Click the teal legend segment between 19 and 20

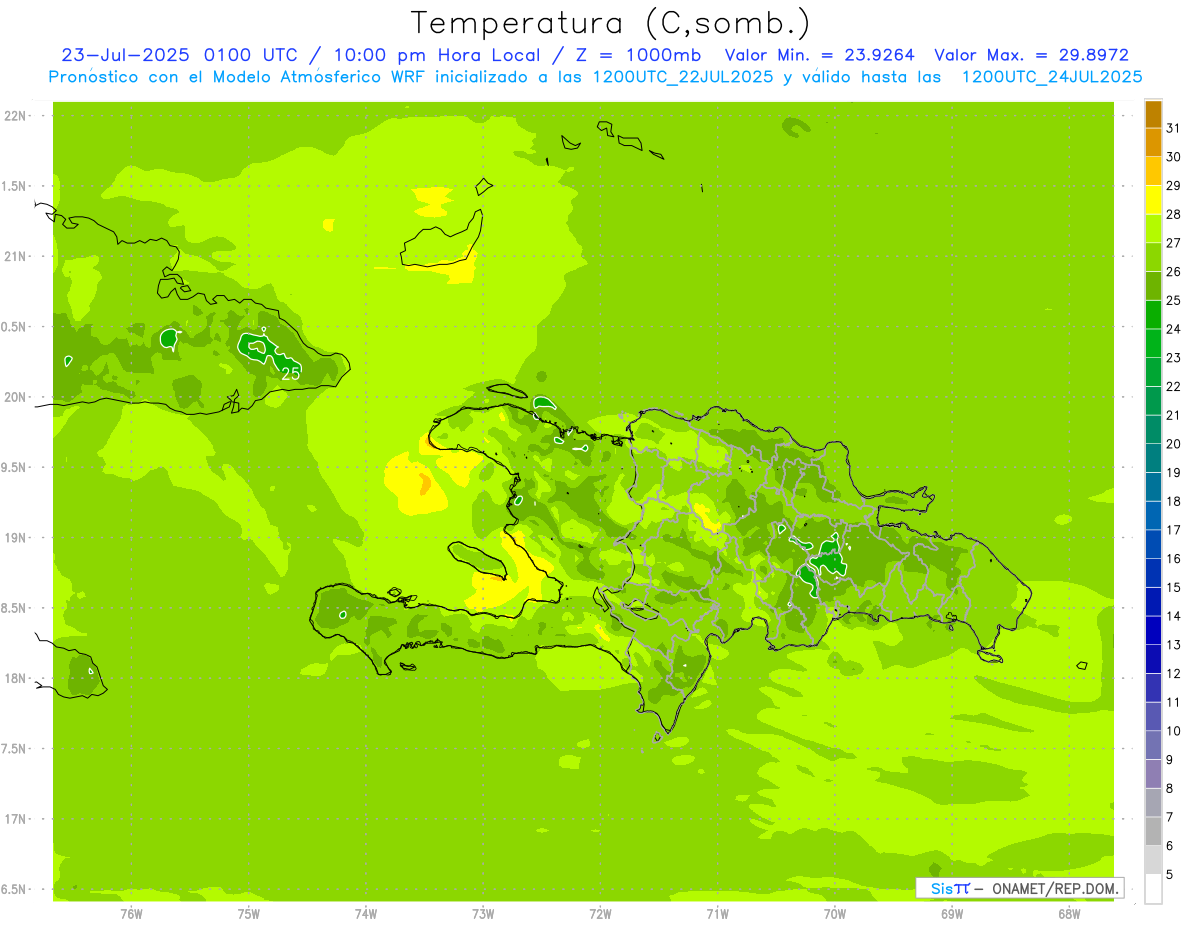[1153, 458]
